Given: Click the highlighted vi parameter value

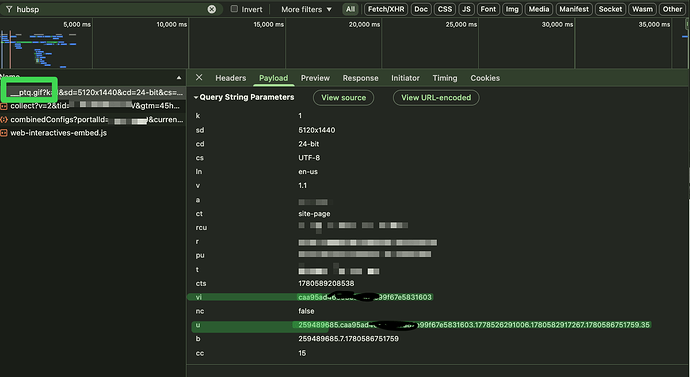Looking at the screenshot, I should (x=365, y=297).
